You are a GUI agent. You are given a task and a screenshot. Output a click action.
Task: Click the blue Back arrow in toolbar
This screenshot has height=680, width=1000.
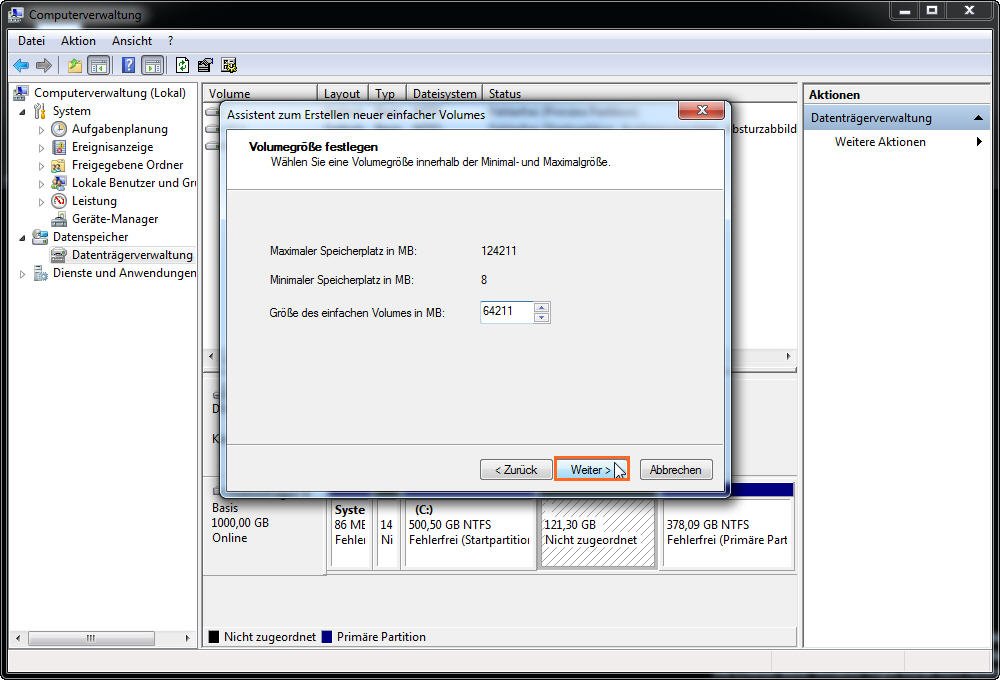21,65
